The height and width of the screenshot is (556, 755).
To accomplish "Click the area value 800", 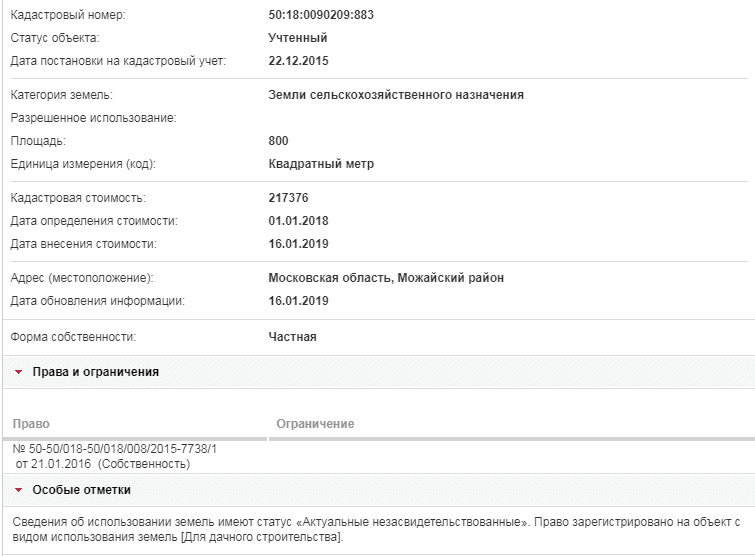I will coord(278,141).
